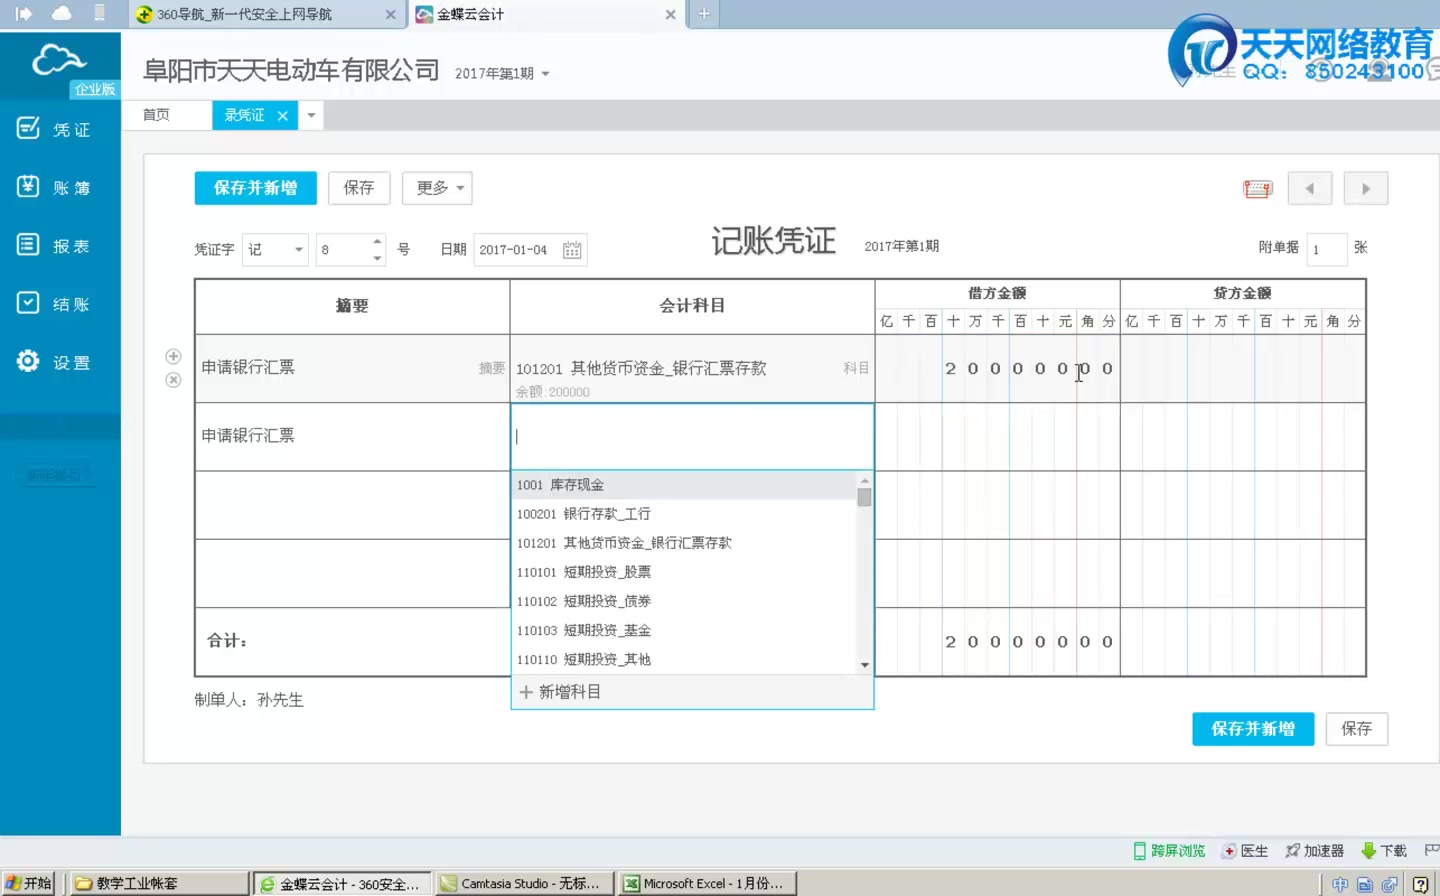The image size is (1440, 896).
Task: Click the 保存并新增 button
Action: click(255, 188)
